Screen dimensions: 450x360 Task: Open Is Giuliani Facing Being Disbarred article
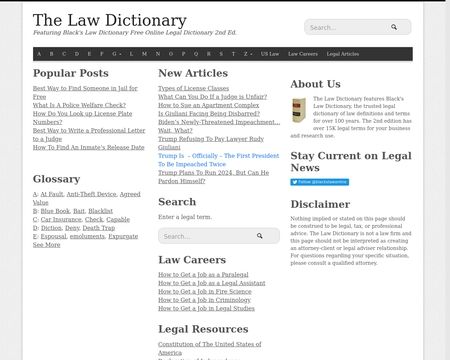click(x=209, y=113)
